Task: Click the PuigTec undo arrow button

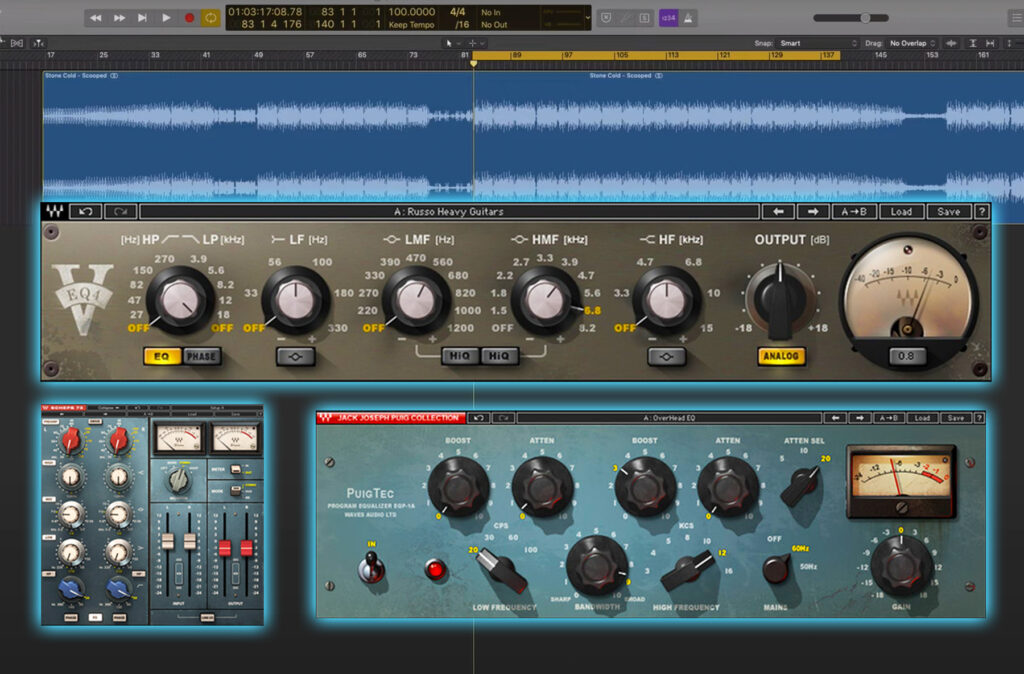Action: pos(479,418)
